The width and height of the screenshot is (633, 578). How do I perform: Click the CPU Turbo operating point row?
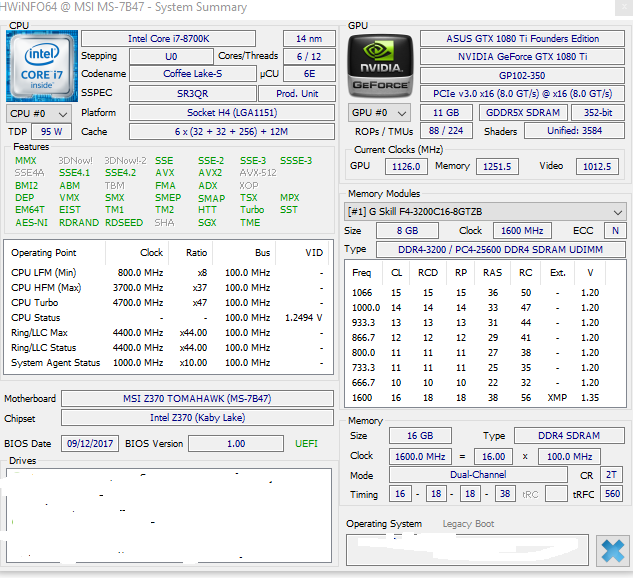[x=168, y=303]
